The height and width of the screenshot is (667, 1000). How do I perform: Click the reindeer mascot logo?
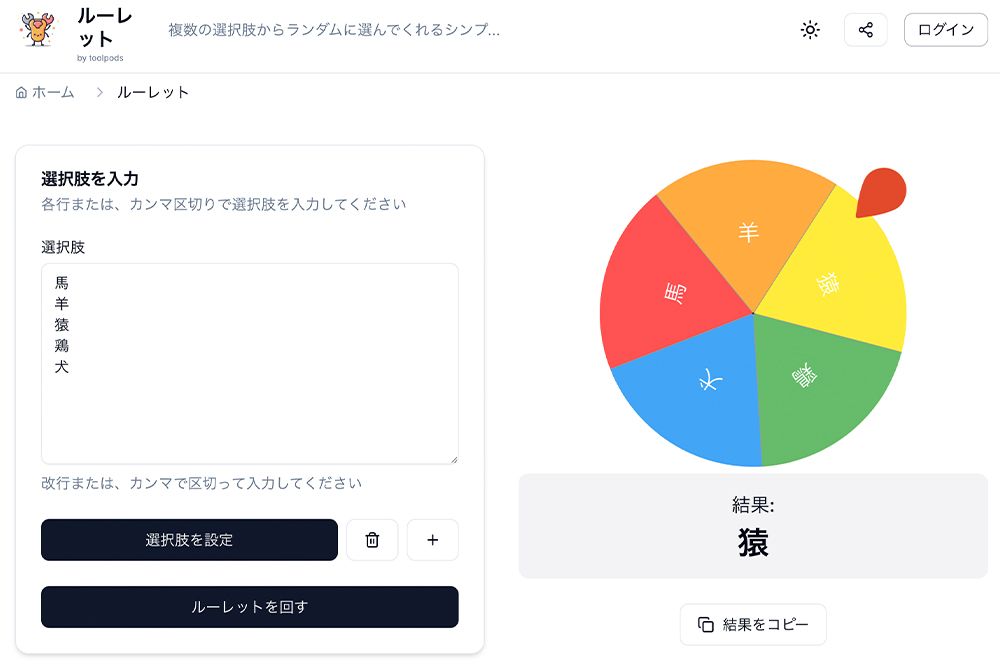37,29
